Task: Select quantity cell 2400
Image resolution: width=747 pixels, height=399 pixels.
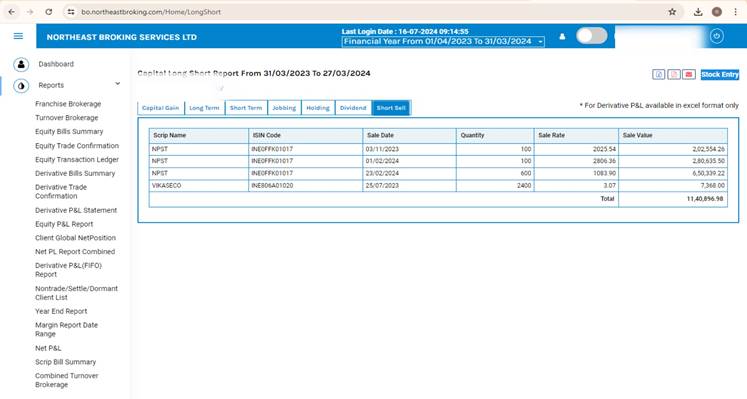Action: click(x=495, y=186)
